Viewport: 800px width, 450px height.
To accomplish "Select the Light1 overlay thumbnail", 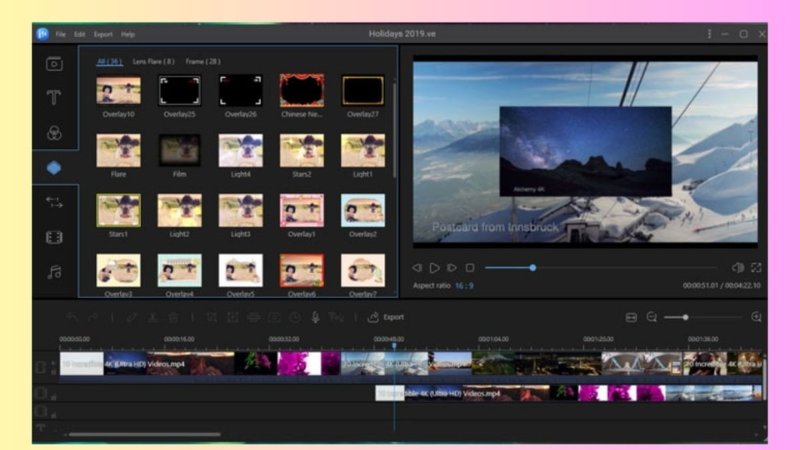I will [x=363, y=151].
